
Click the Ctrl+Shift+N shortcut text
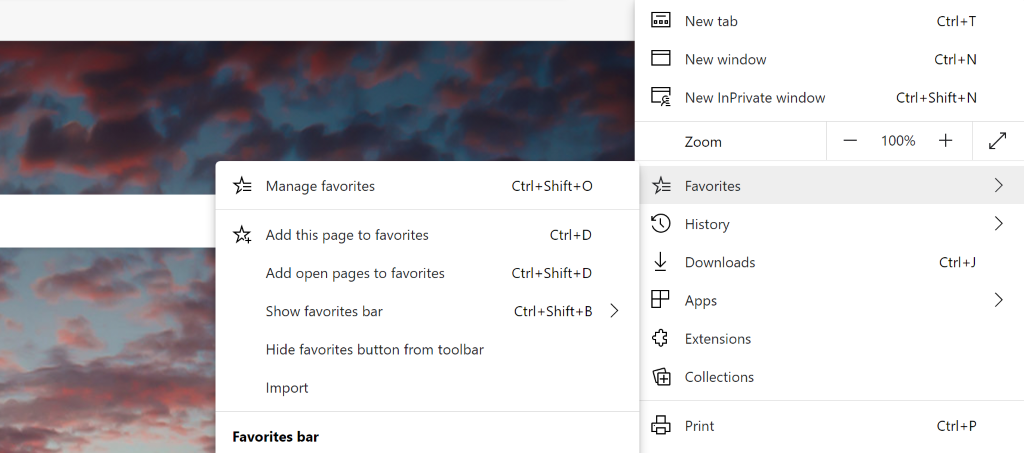(x=936, y=97)
